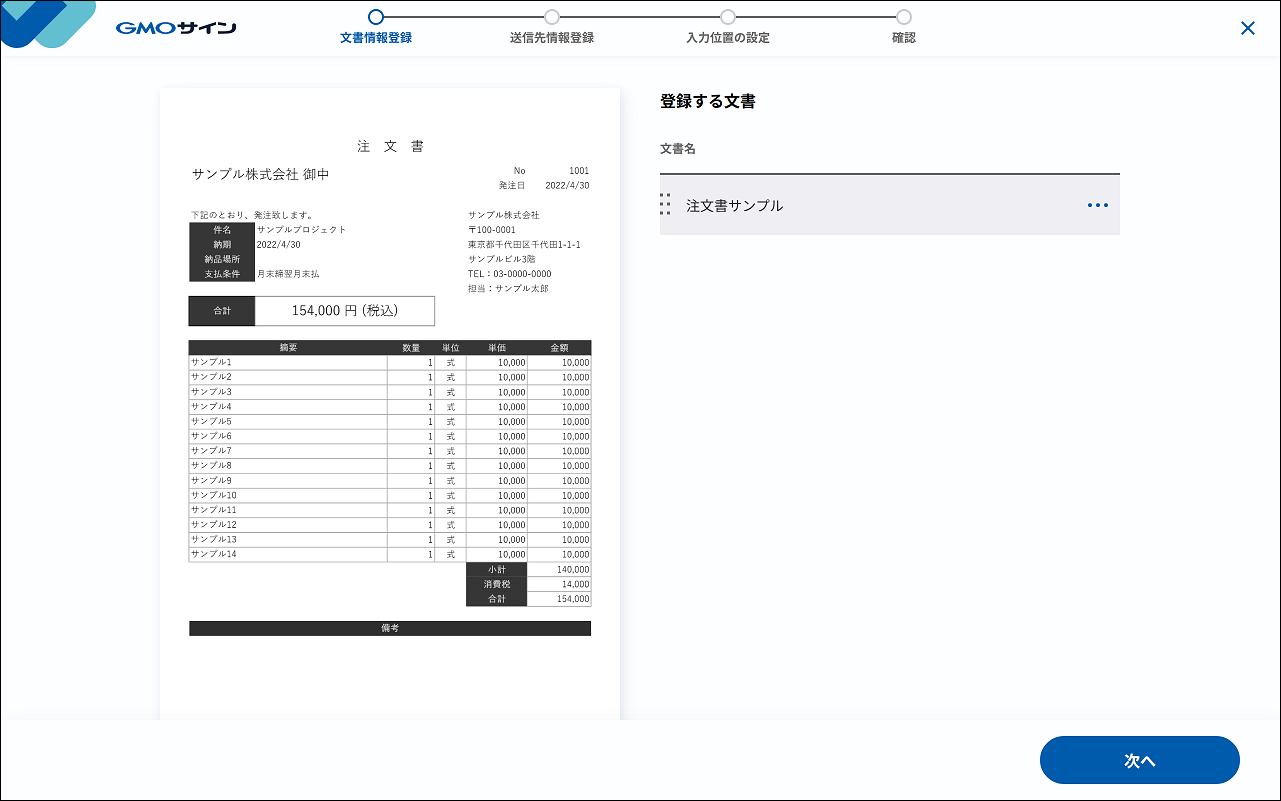Select the 注文書サンプル document row

(x=890, y=205)
